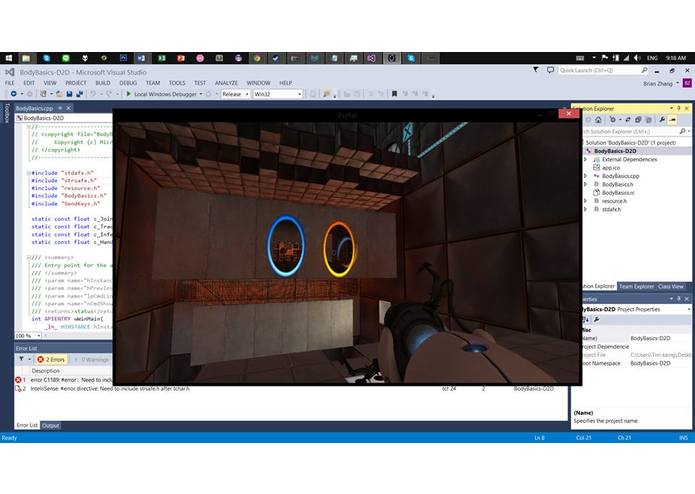This screenshot has width=695, height=494.
Task: Click the Save All toolbar icon
Action: coord(80,94)
